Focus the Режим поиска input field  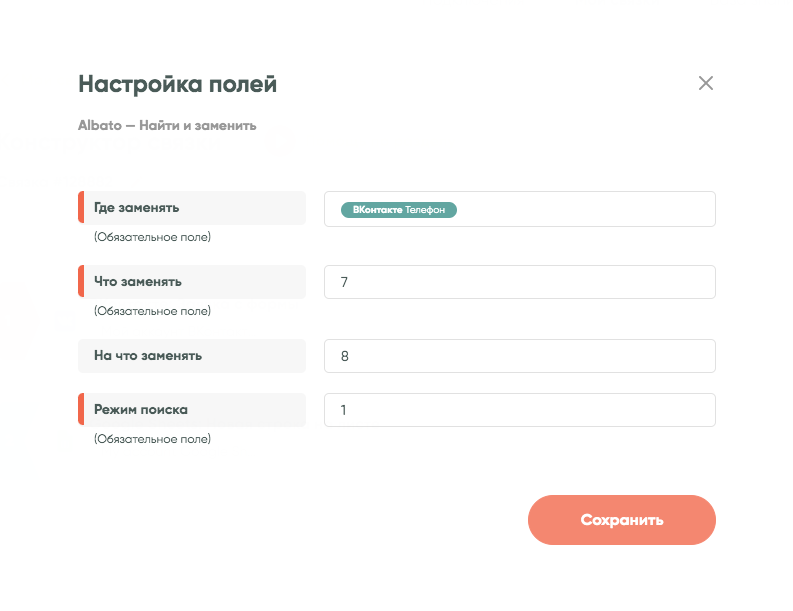(519, 410)
